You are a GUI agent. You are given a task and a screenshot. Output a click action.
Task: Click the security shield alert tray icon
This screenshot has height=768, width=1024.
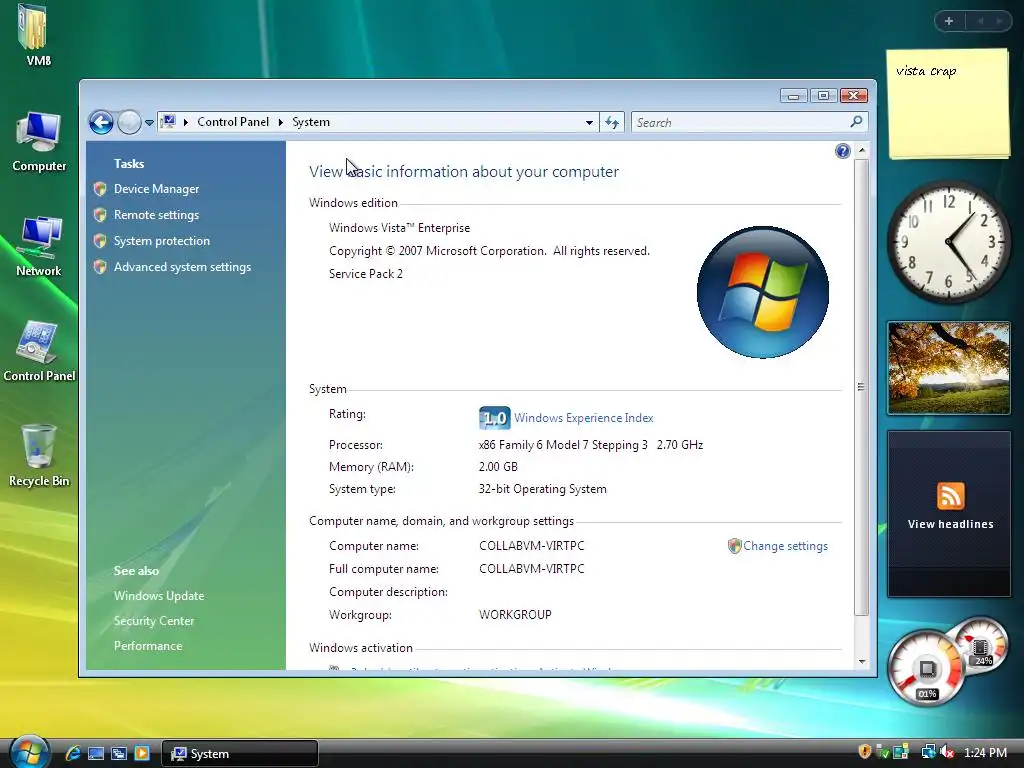click(x=865, y=752)
